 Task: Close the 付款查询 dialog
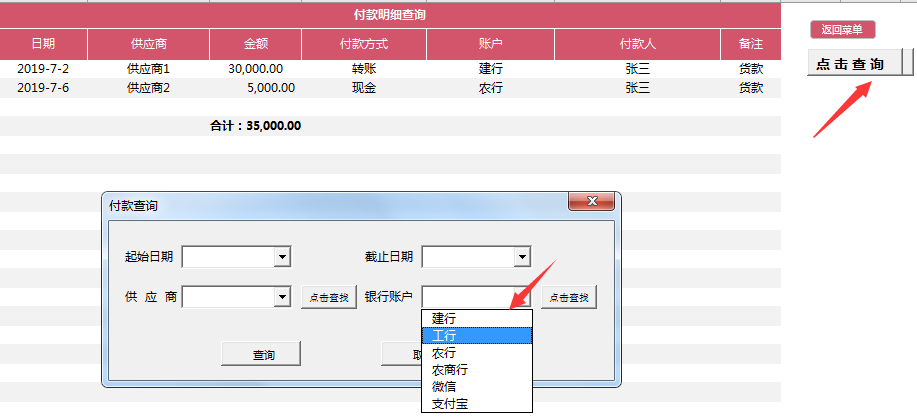coord(591,202)
